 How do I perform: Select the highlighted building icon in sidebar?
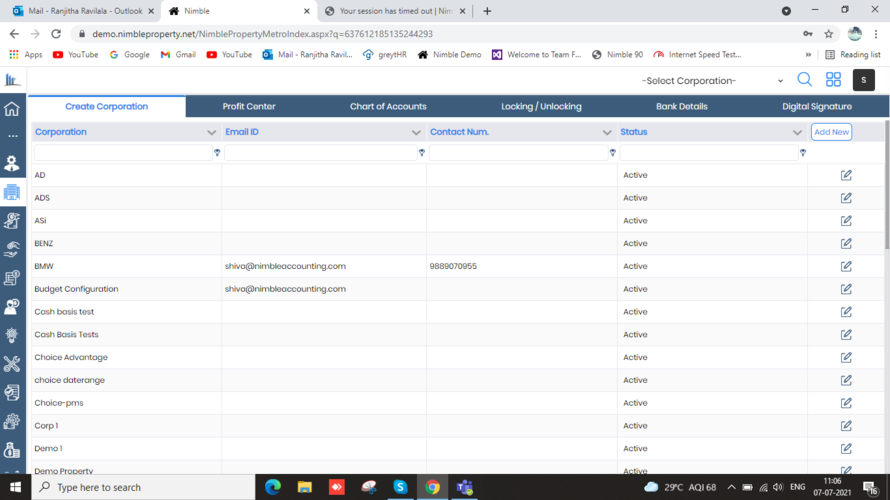(12, 192)
